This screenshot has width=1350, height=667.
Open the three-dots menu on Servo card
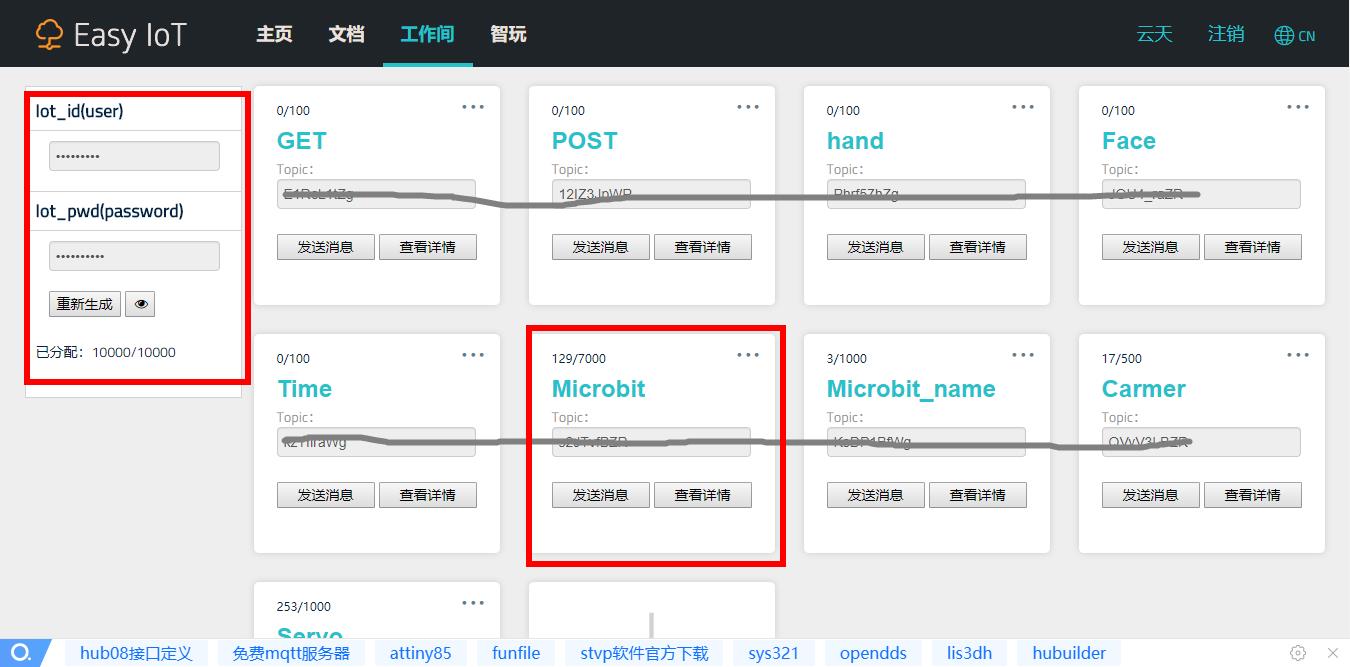point(473,603)
